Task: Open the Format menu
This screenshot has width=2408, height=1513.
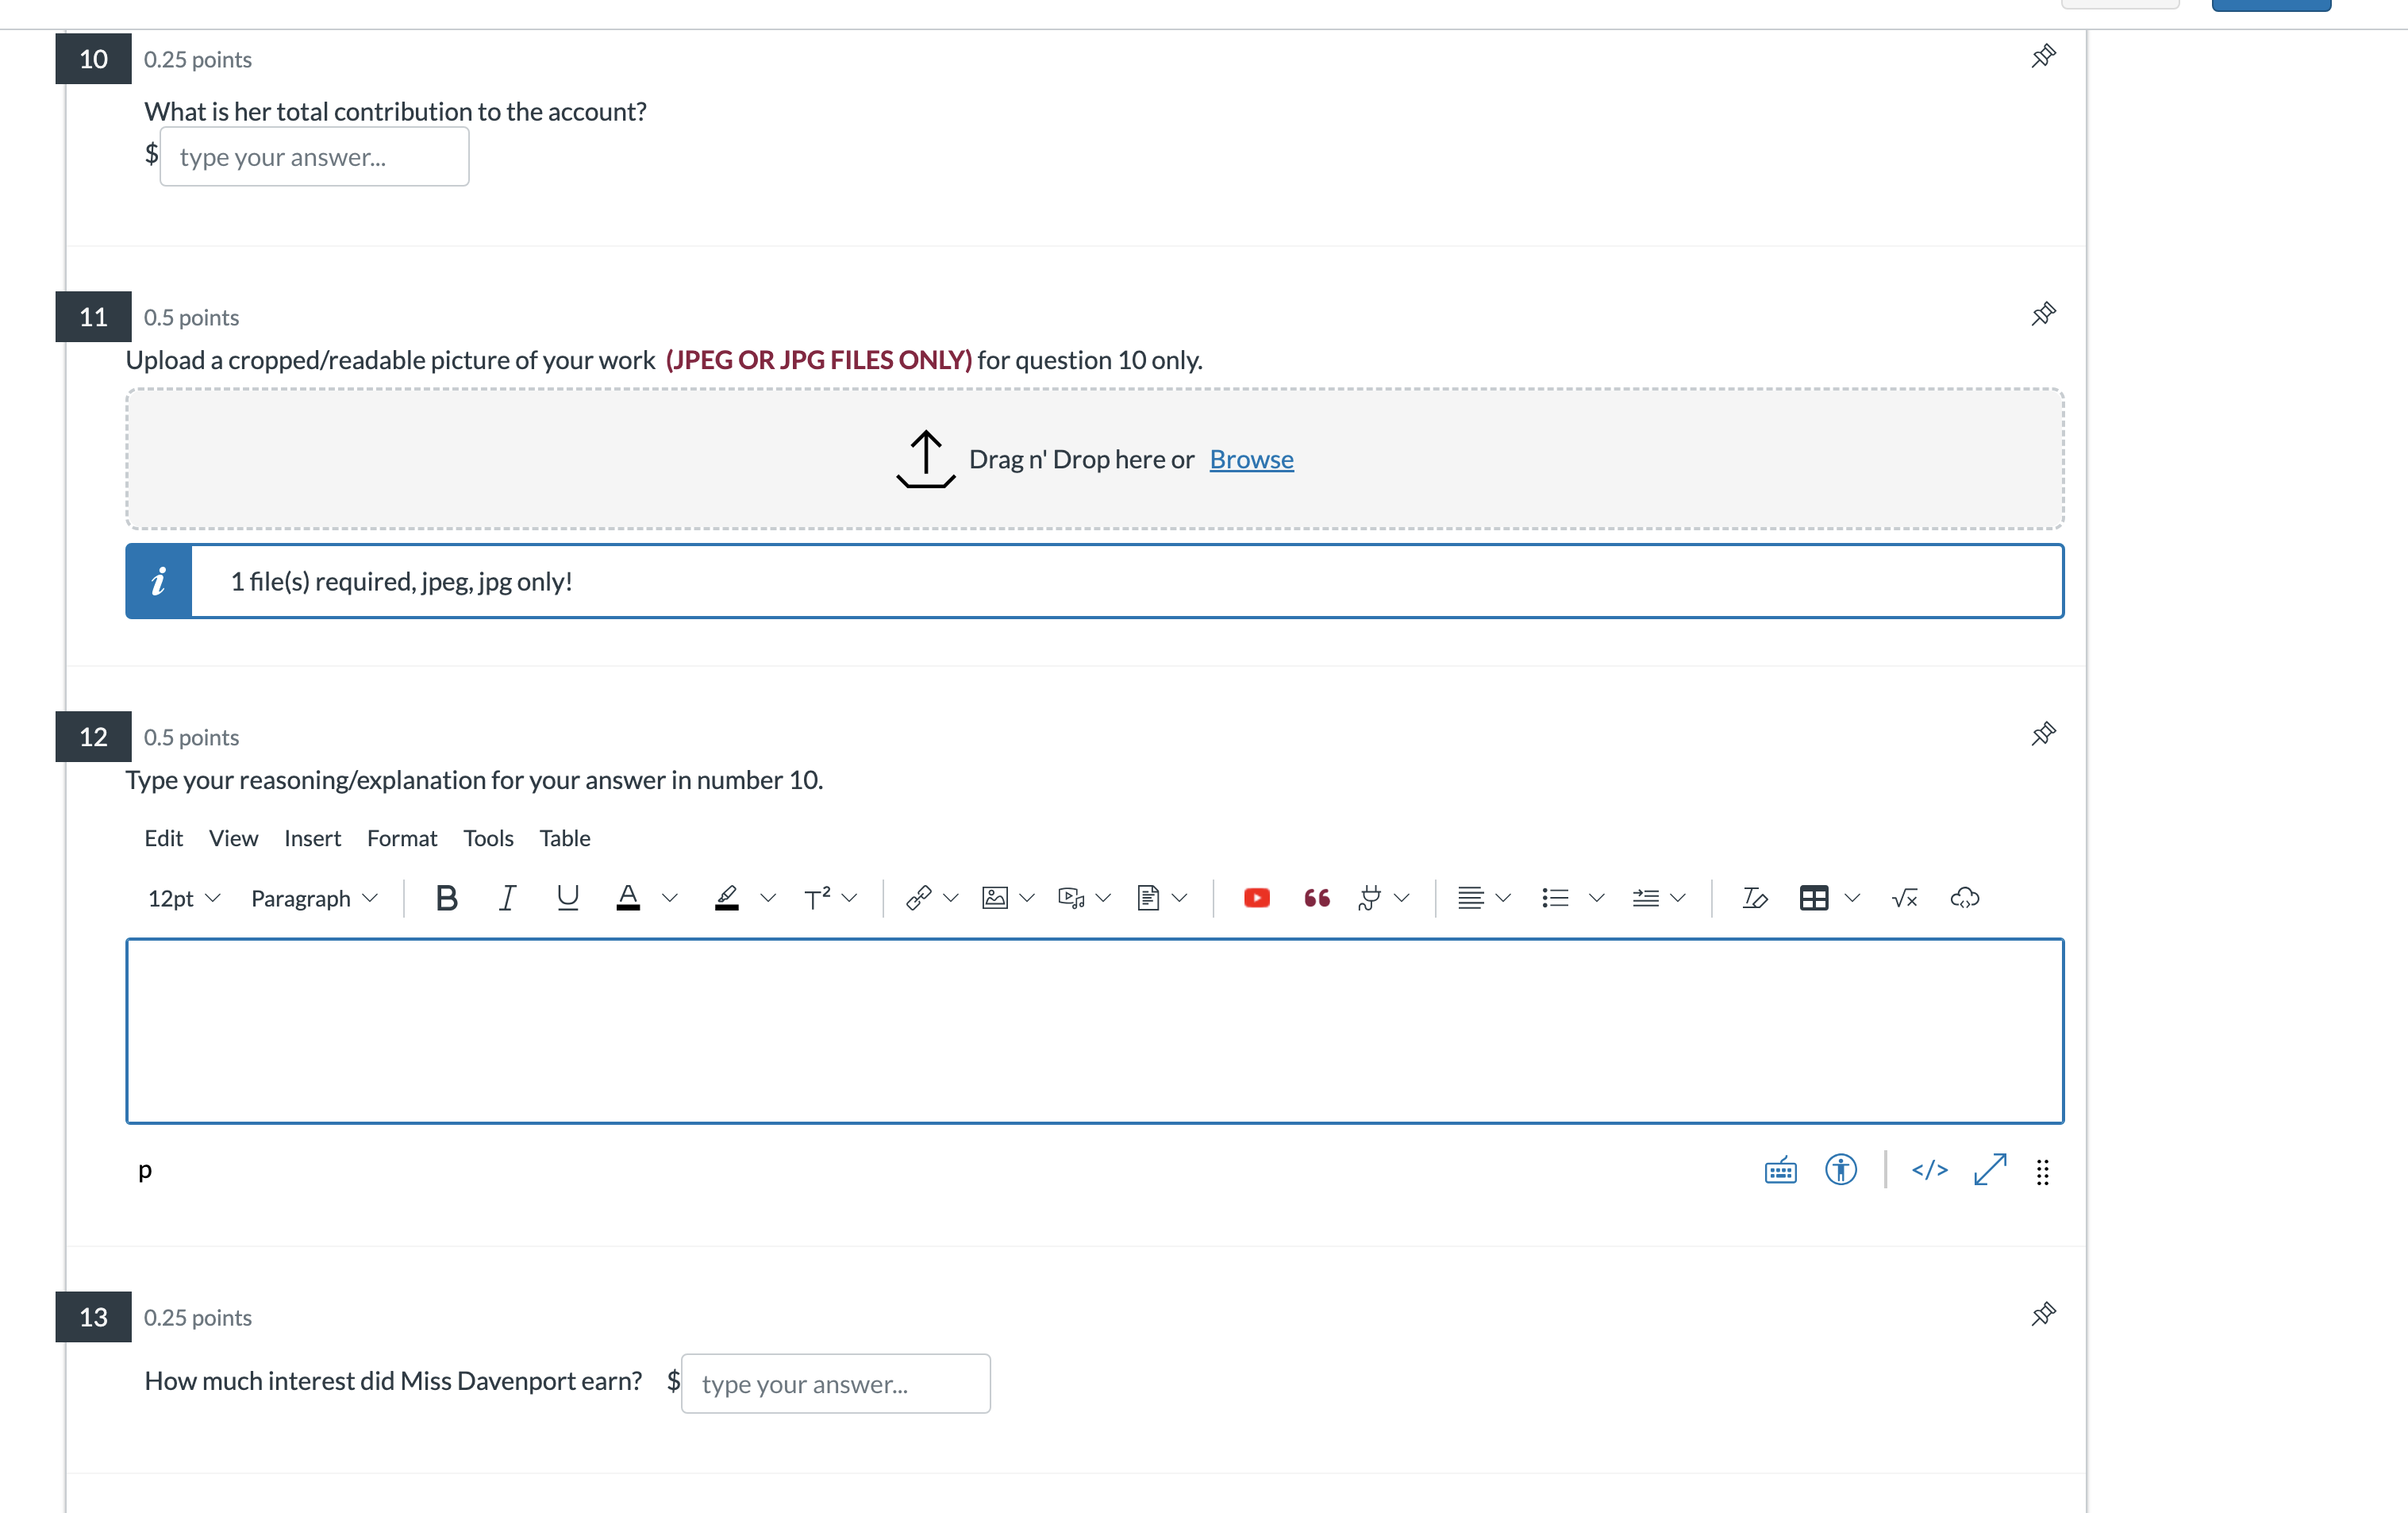Action: pos(402,838)
